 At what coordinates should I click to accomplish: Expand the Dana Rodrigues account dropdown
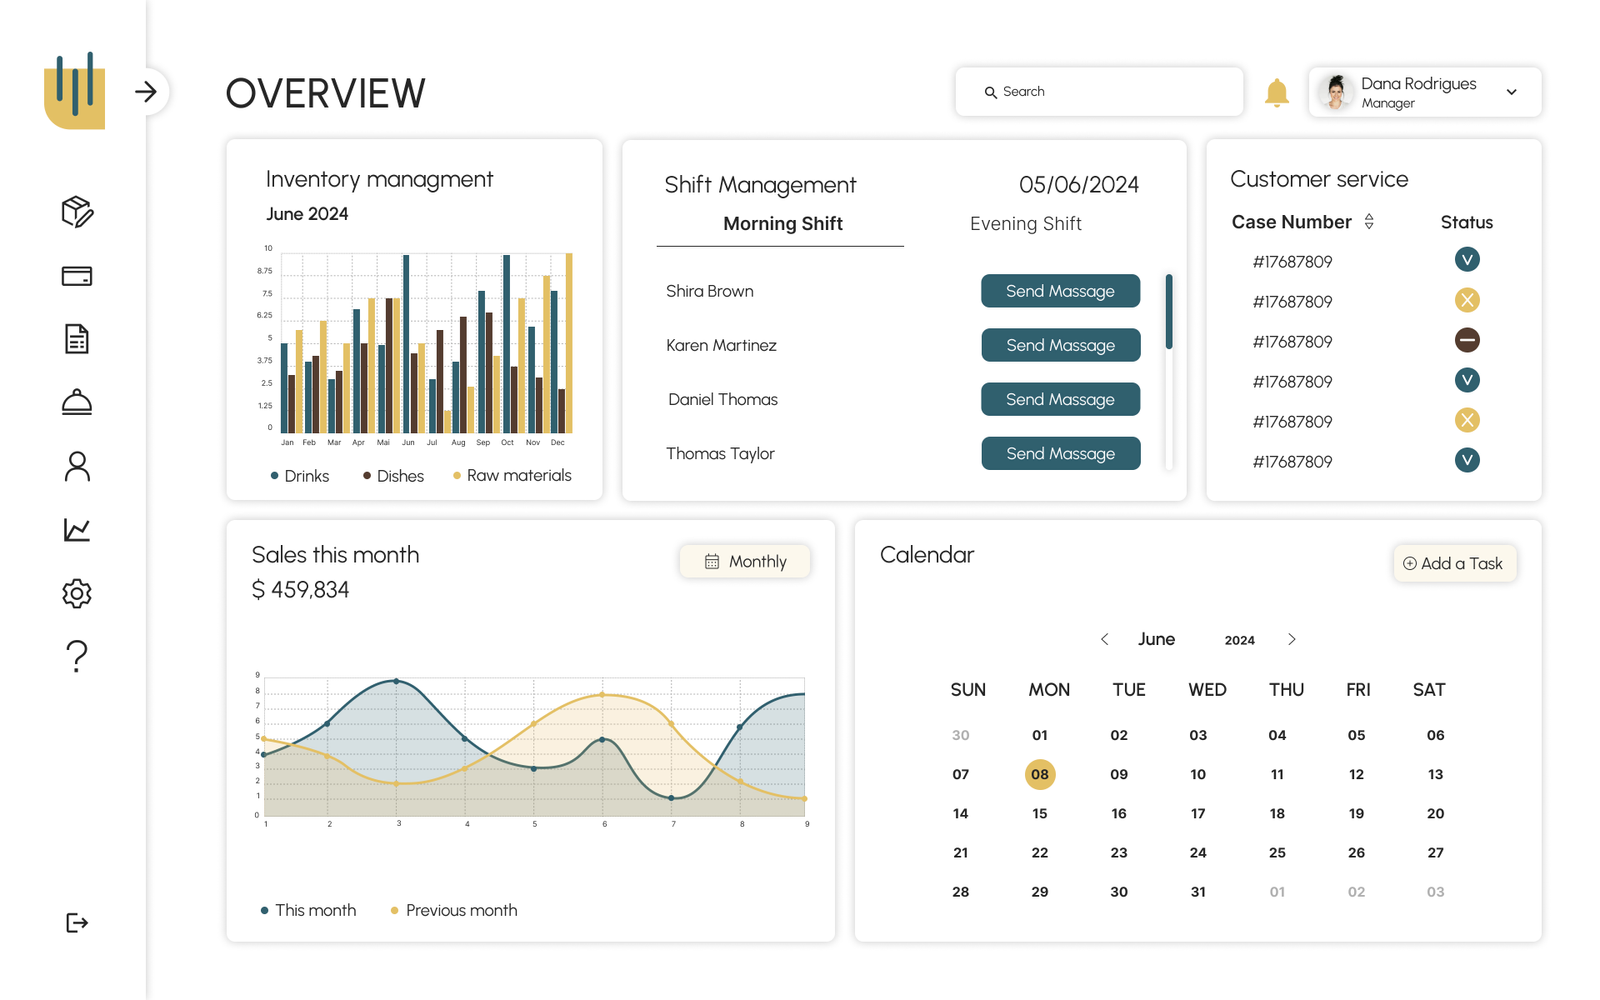(1511, 92)
